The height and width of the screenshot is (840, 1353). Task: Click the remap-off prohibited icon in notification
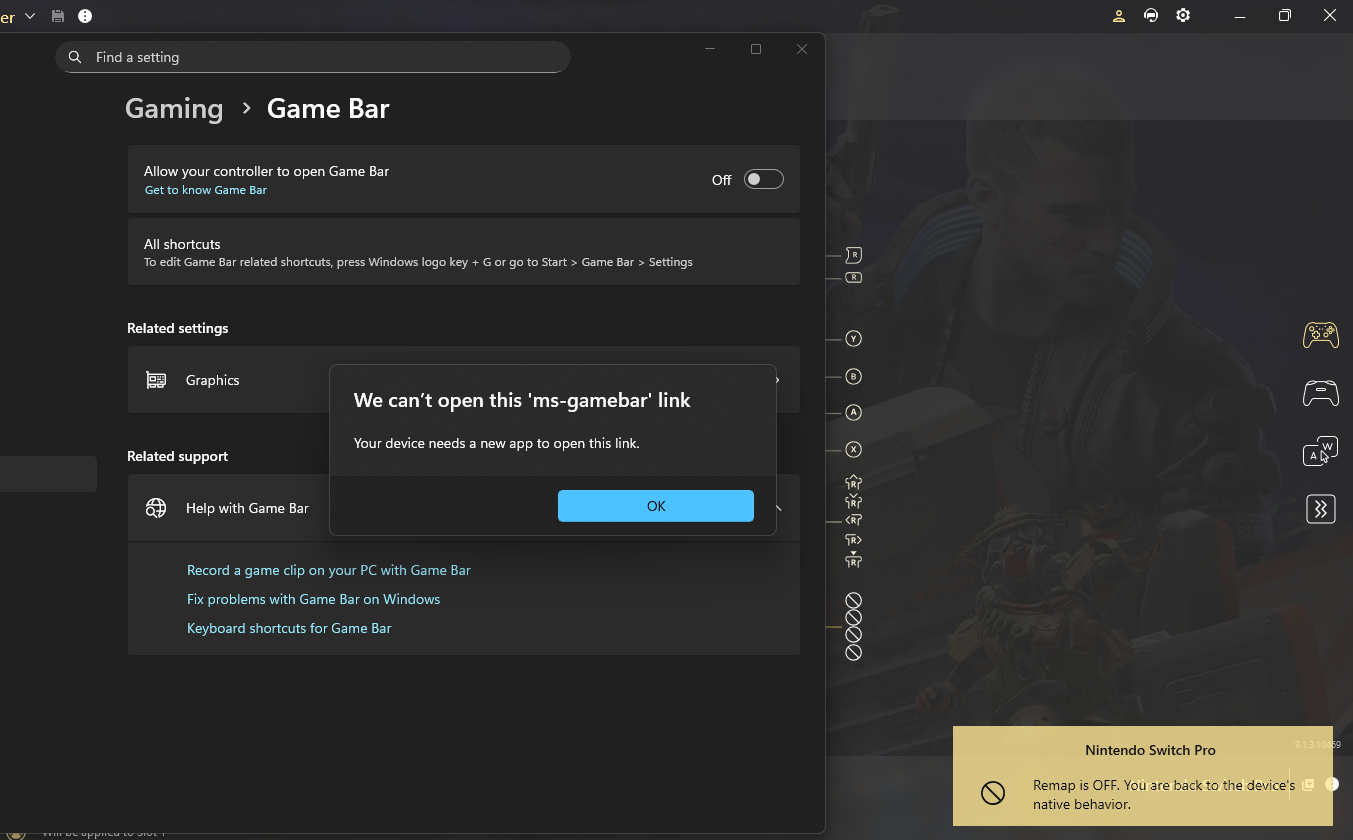(x=992, y=793)
